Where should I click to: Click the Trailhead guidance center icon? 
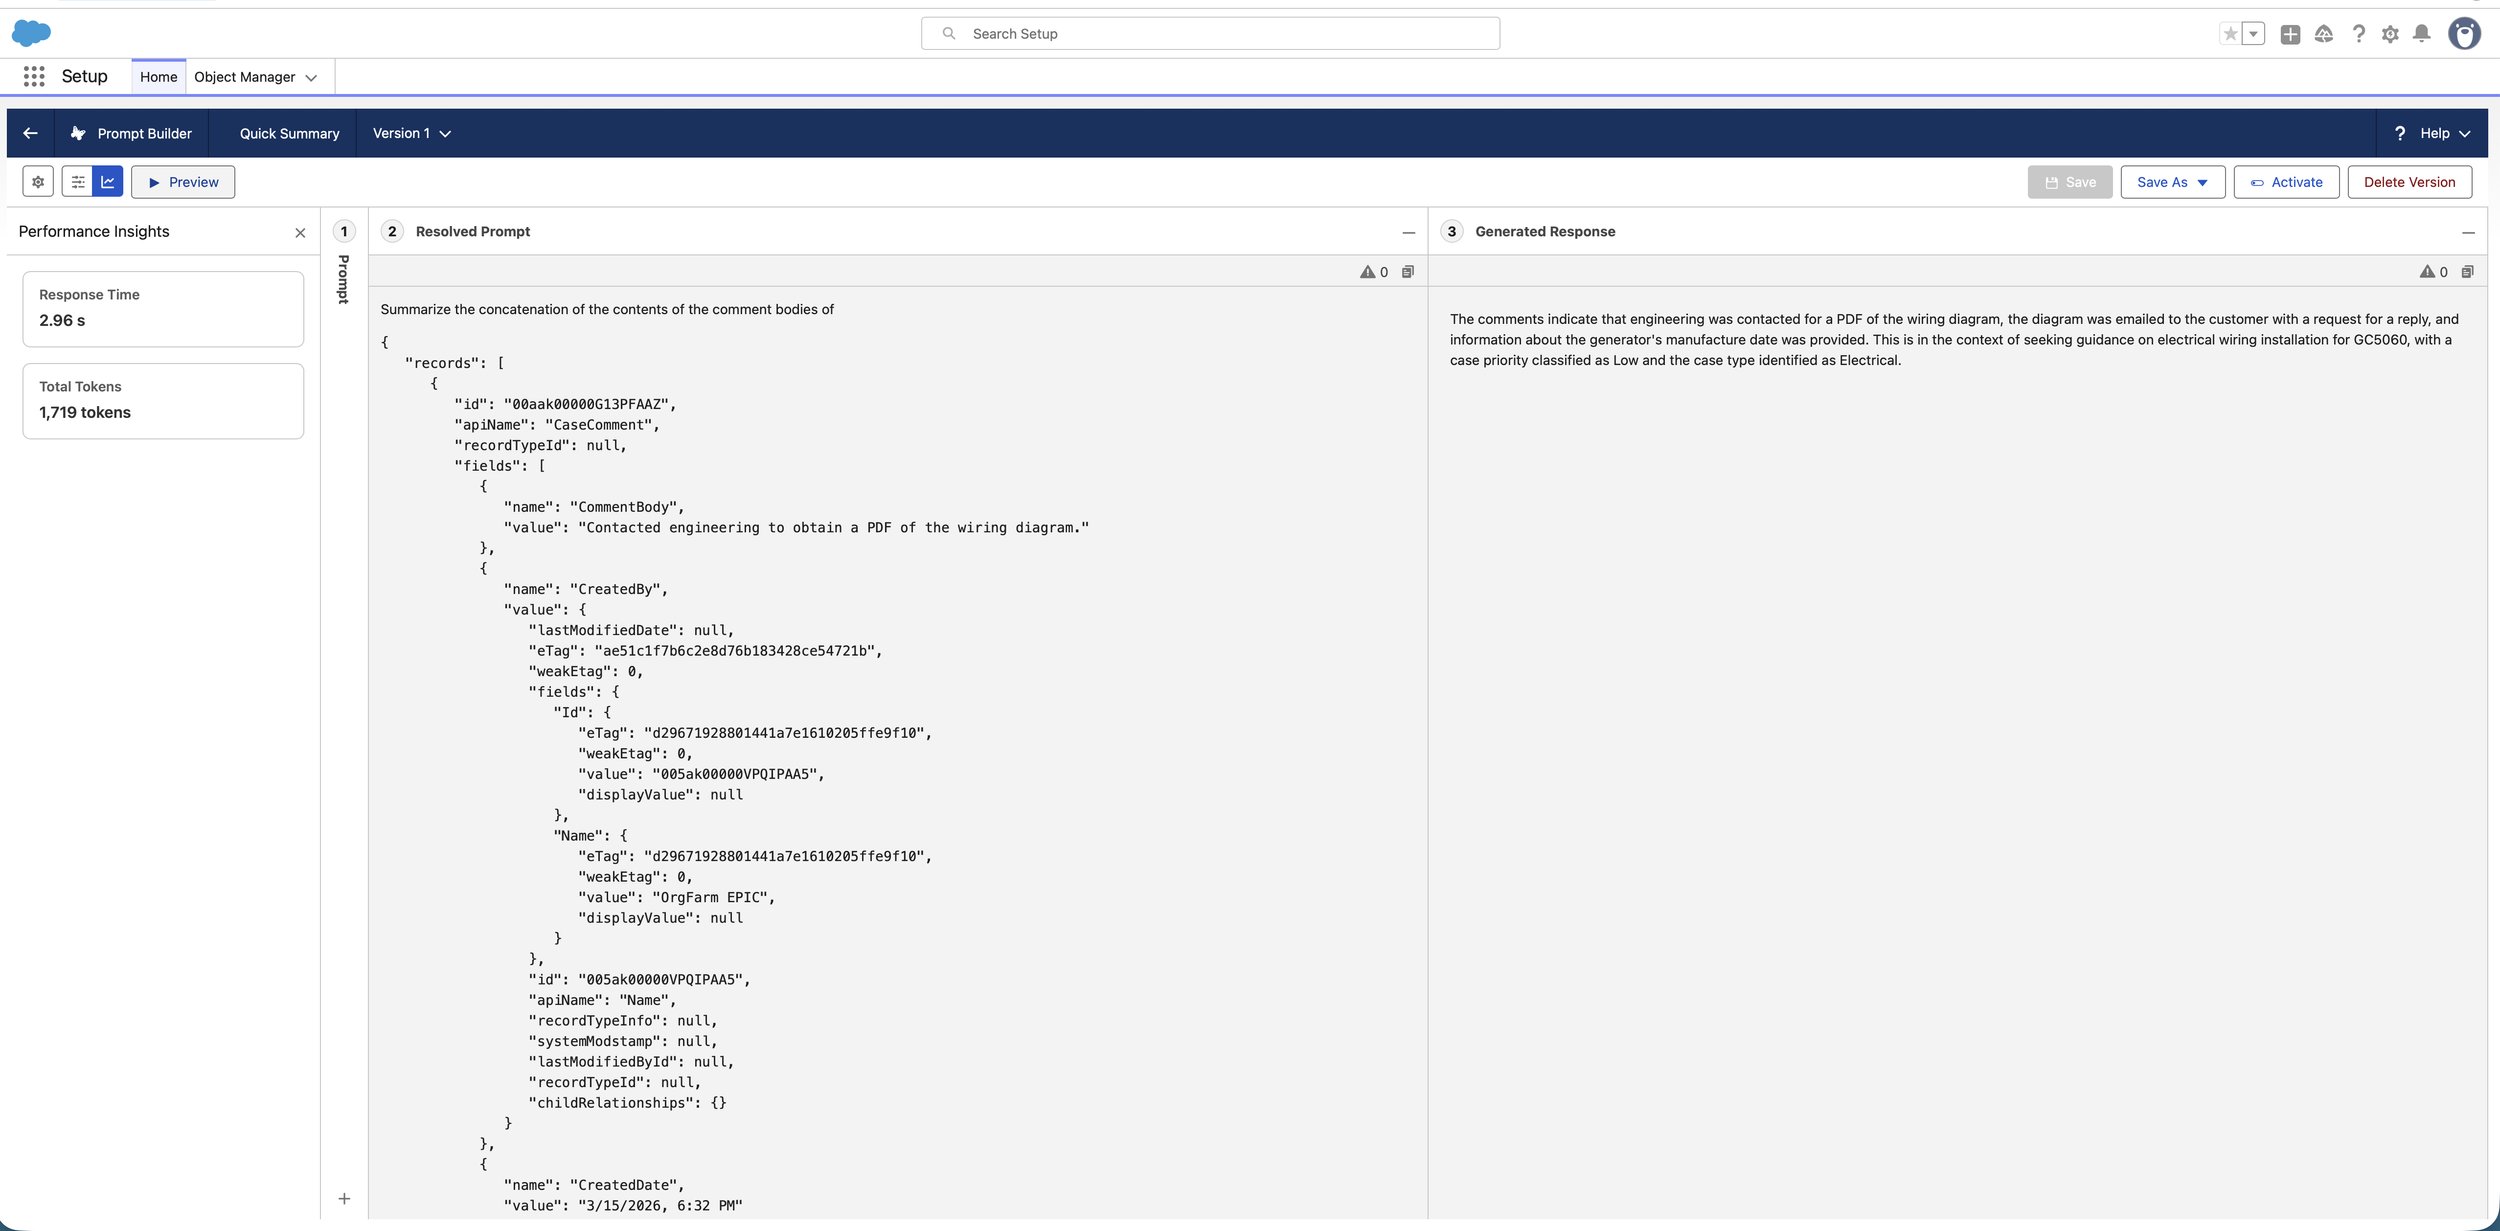[x=2324, y=34]
